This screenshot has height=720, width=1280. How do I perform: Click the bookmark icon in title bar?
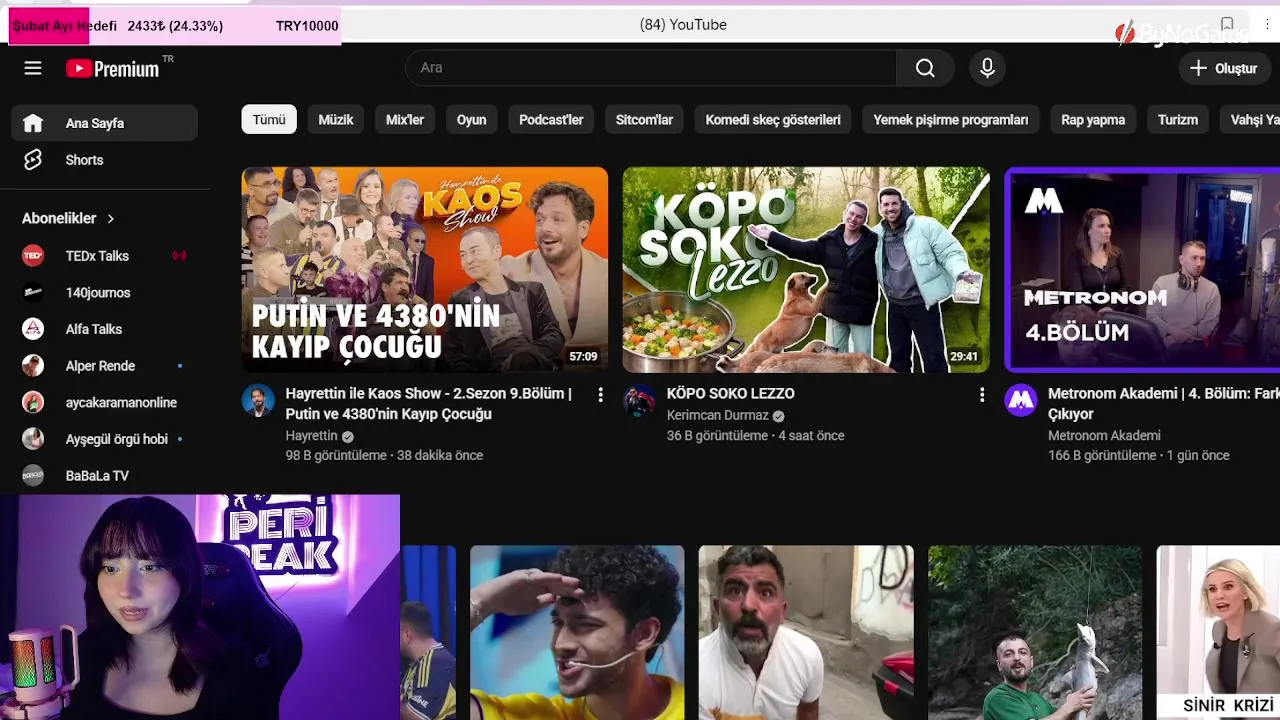coord(1227,24)
